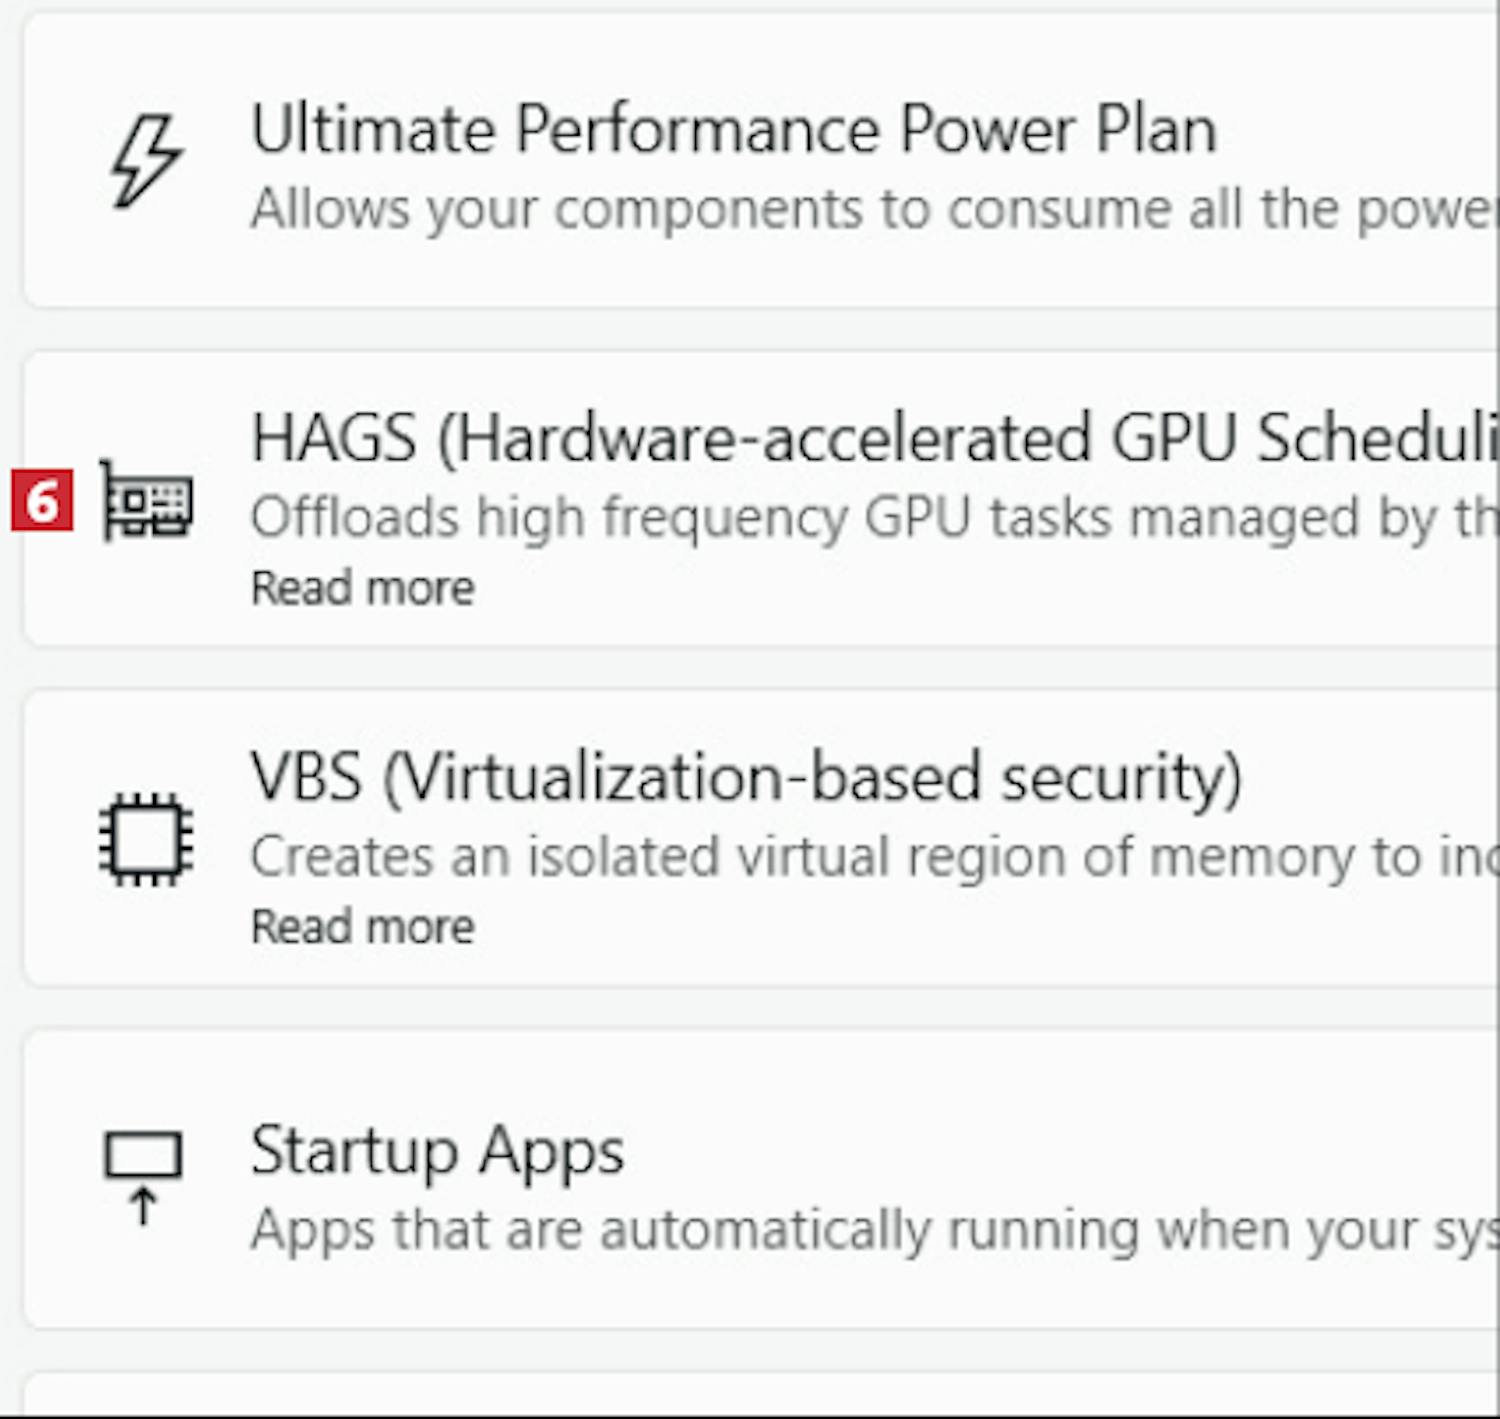The width and height of the screenshot is (1500, 1419).
Task: Click the 'Allows your components to consume' description
Action: [870, 210]
